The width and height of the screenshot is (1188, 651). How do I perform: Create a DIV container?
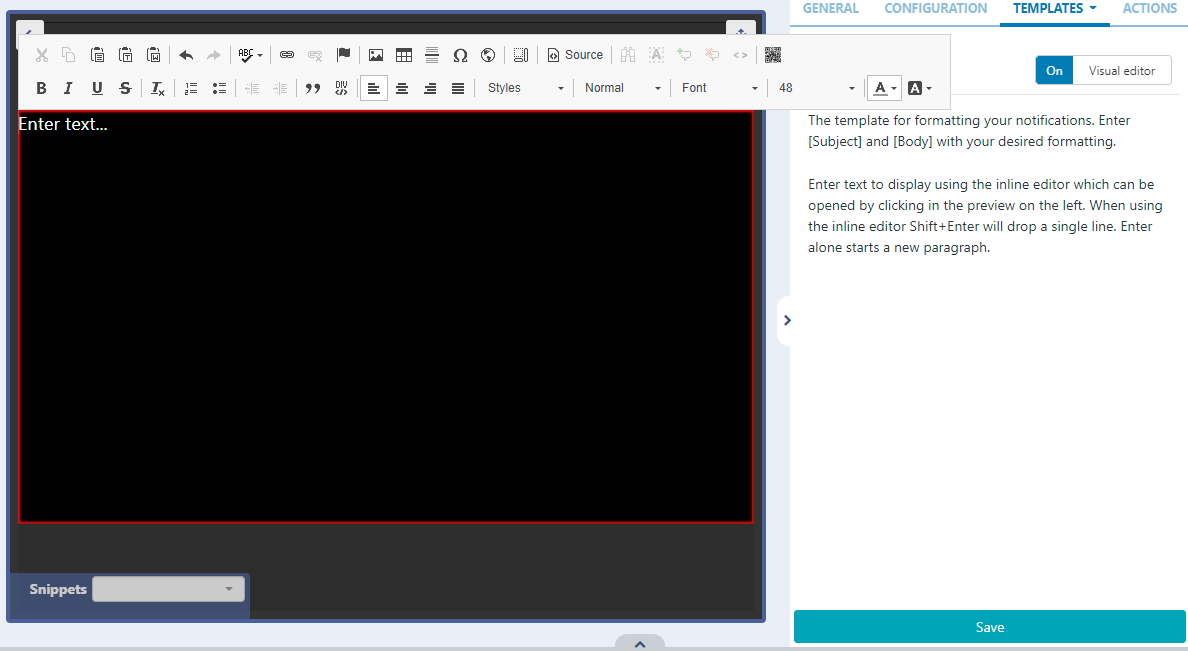pos(341,88)
